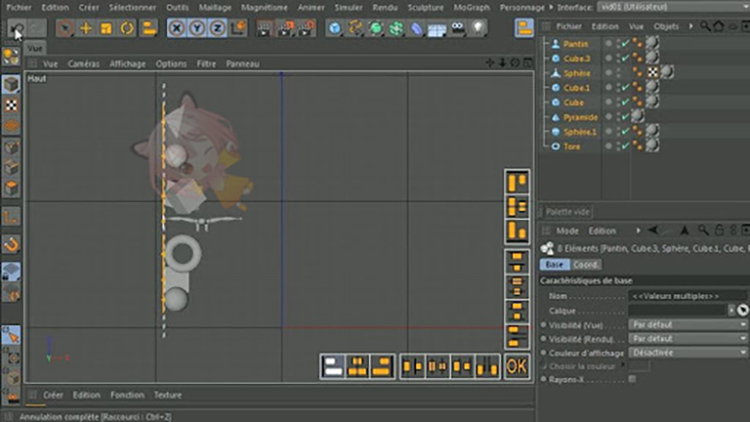Click the Undo arrow icon
Image resolution: width=750 pixels, height=422 pixels.
(x=17, y=28)
